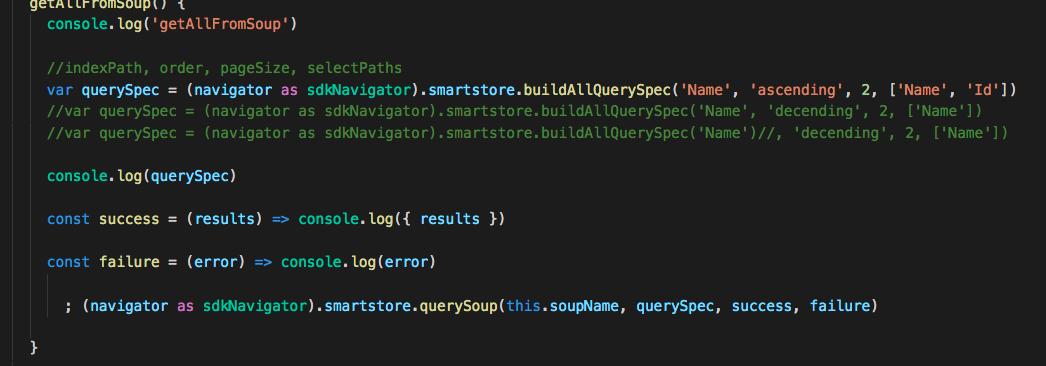Viewport: 1046px width, 366px height.
Task: Click console.log(querySpec) statement
Action: pos(142,177)
